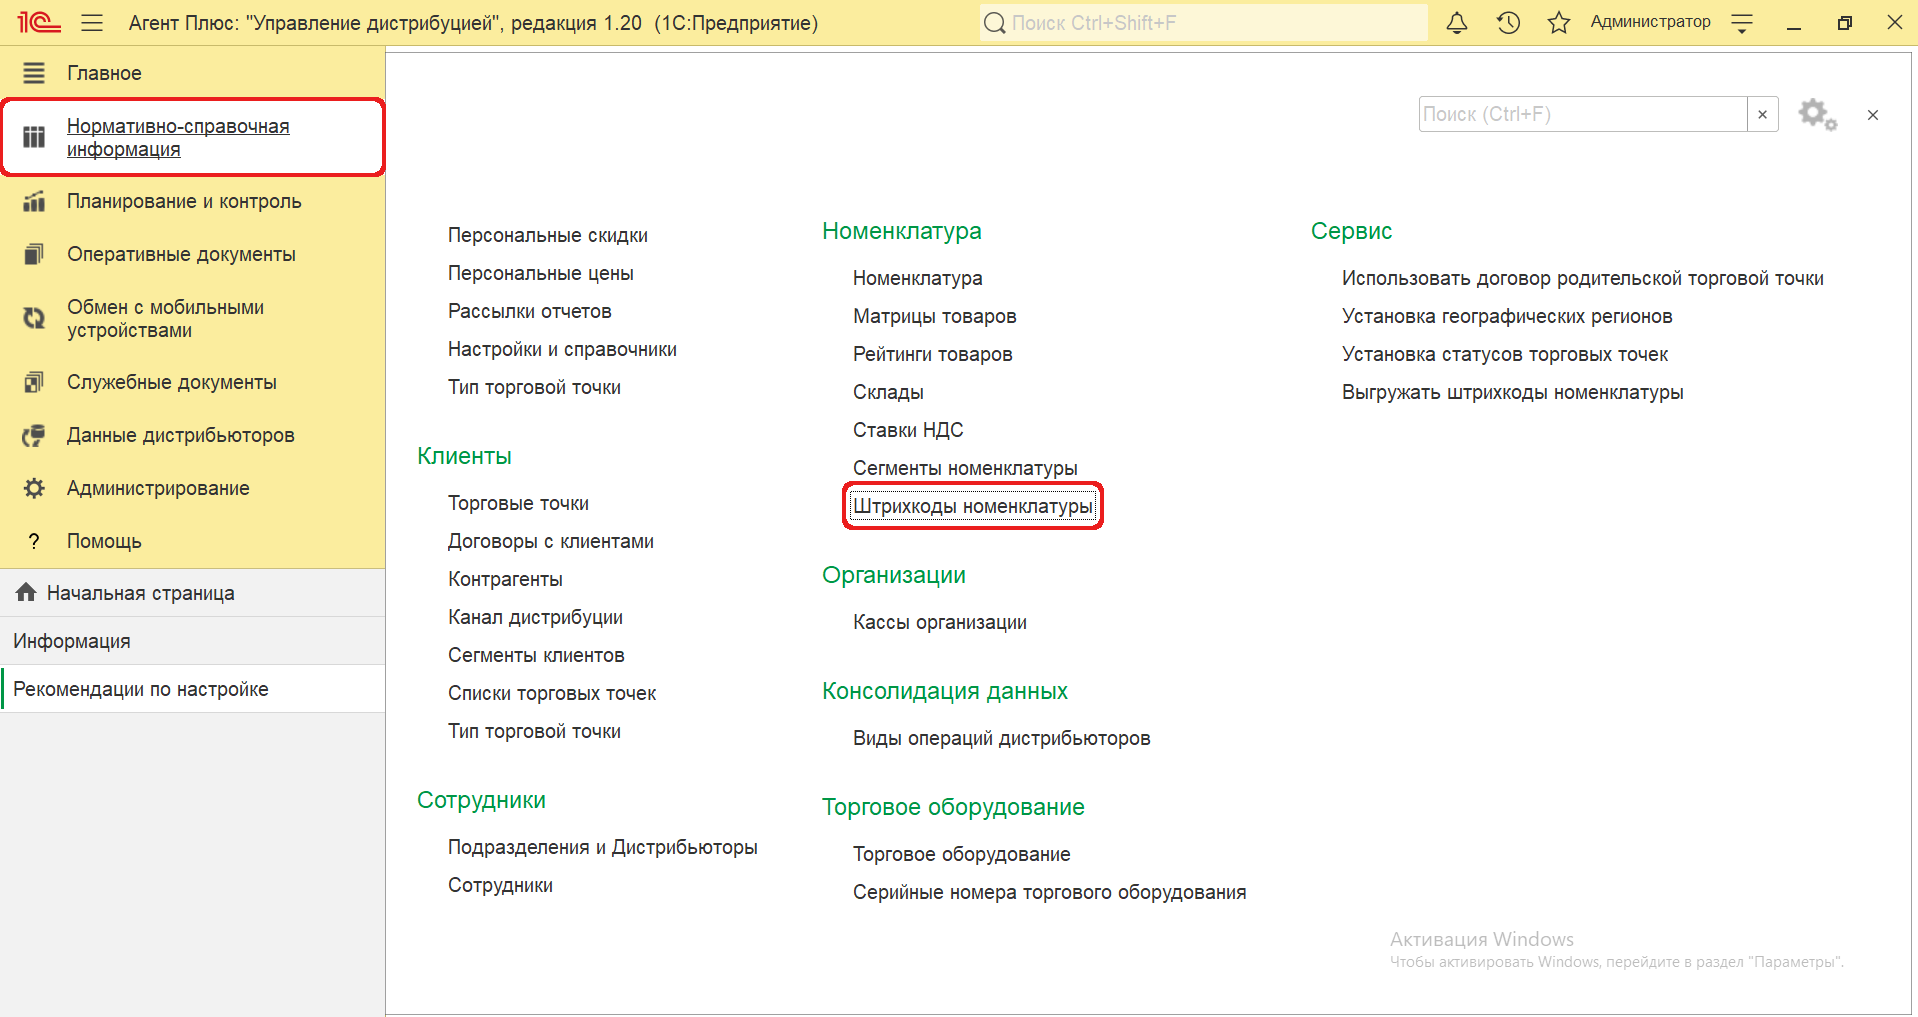Image resolution: width=1918 pixels, height=1017 pixels.
Task: Open Выгружать штрихкоды номенклатуры service
Action: (1512, 392)
